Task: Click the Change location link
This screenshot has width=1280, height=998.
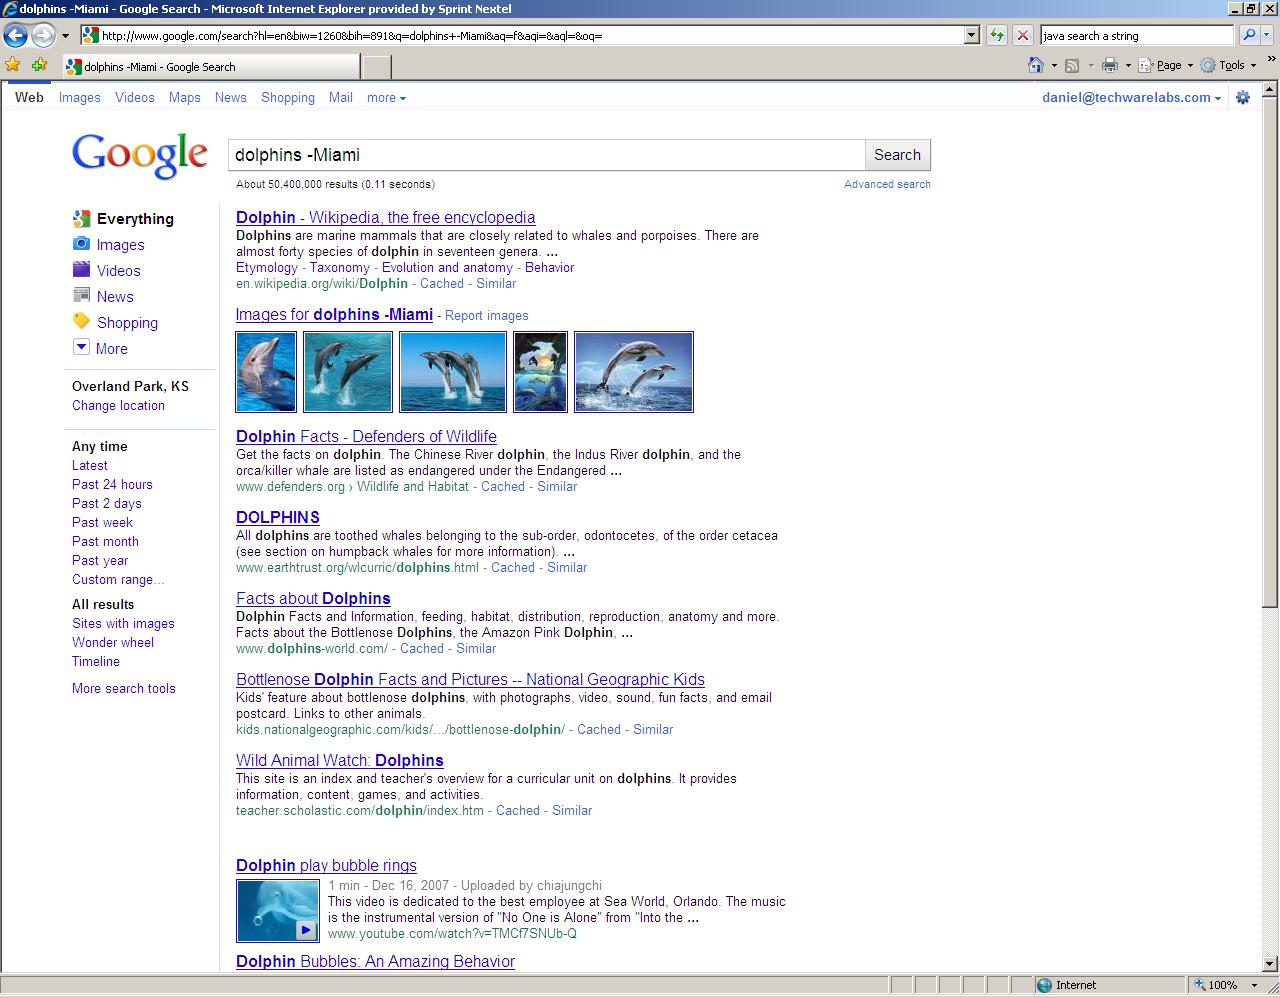Action: (118, 406)
